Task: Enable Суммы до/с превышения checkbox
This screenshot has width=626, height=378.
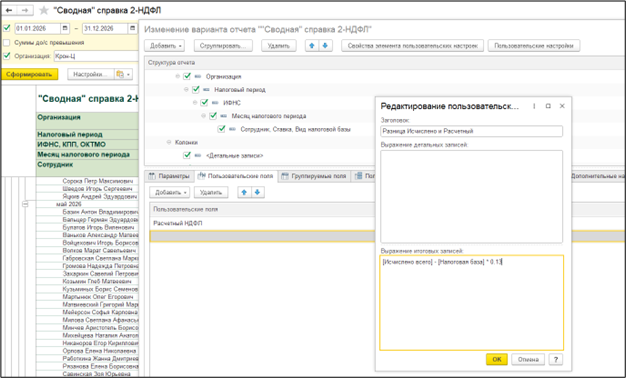Action: click(x=7, y=42)
